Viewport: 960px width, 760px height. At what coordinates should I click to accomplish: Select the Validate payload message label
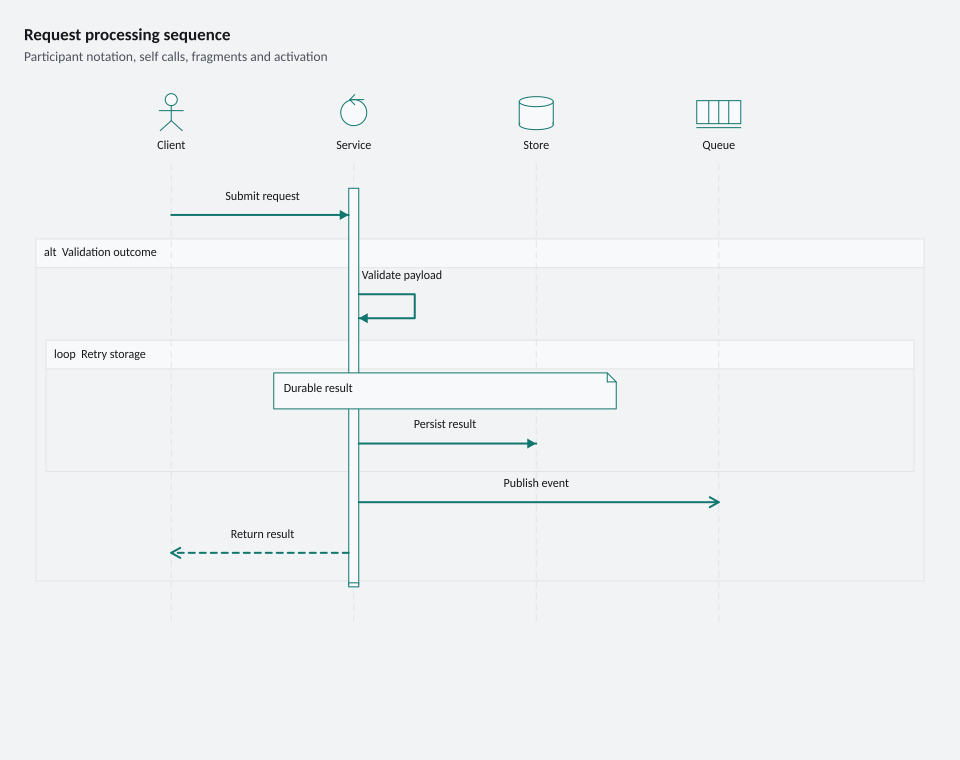click(402, 275)
